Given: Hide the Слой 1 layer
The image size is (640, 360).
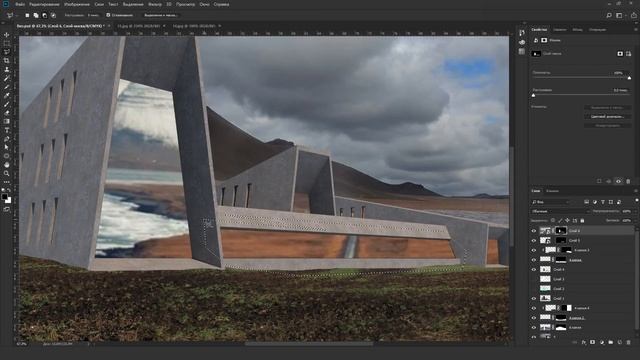Looking at the screenshot, I should 534,298.
